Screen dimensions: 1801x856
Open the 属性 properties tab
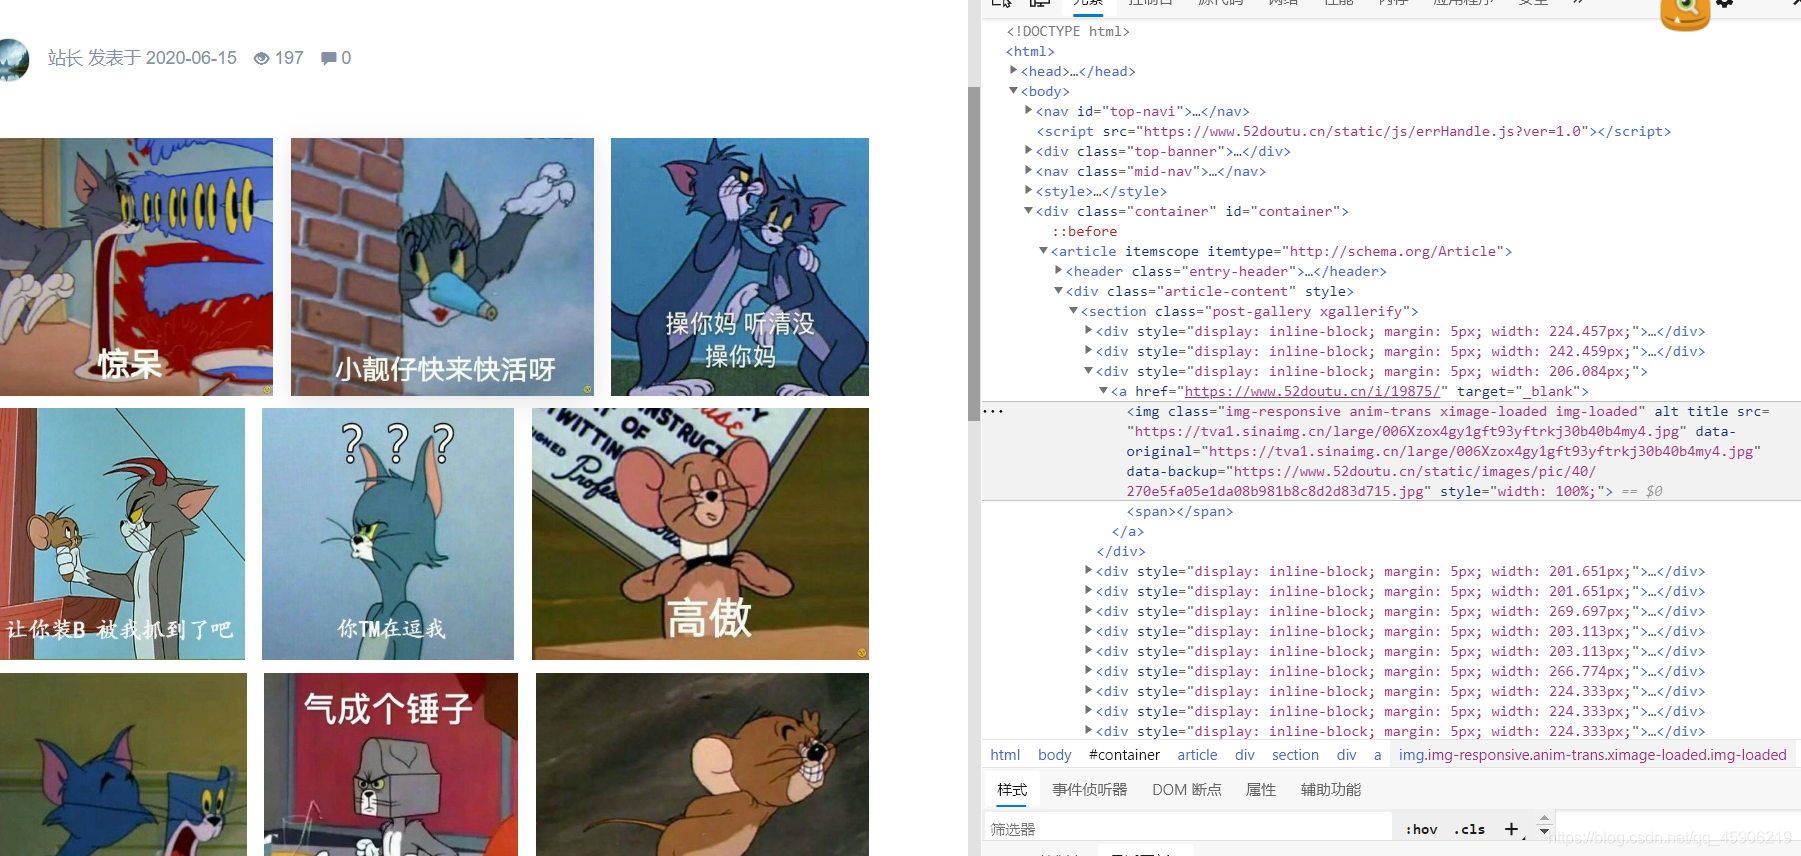(x=1260, y=790)
